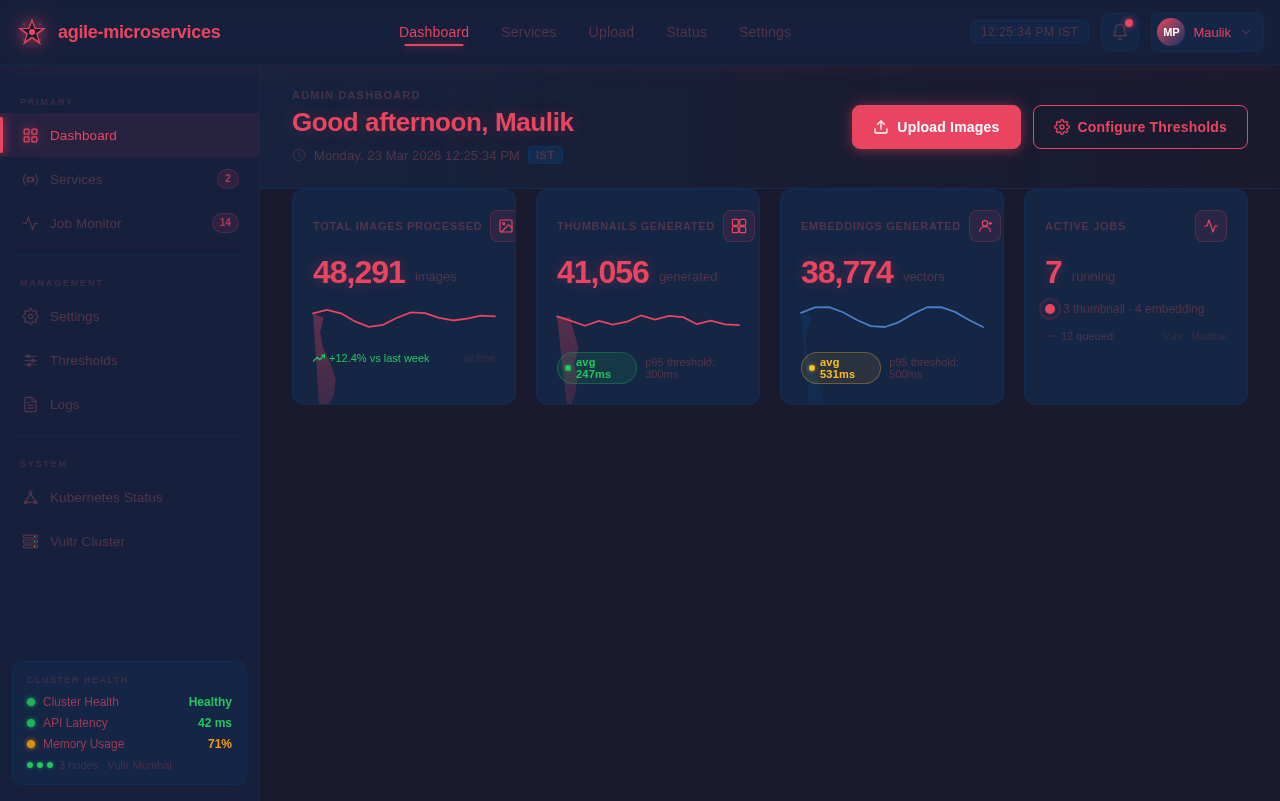Image resolution: width=1280 pixels, height=801 pixels.
Task: Click the grid icon on Thumbnails Generated card
Action: pos(739,226)
